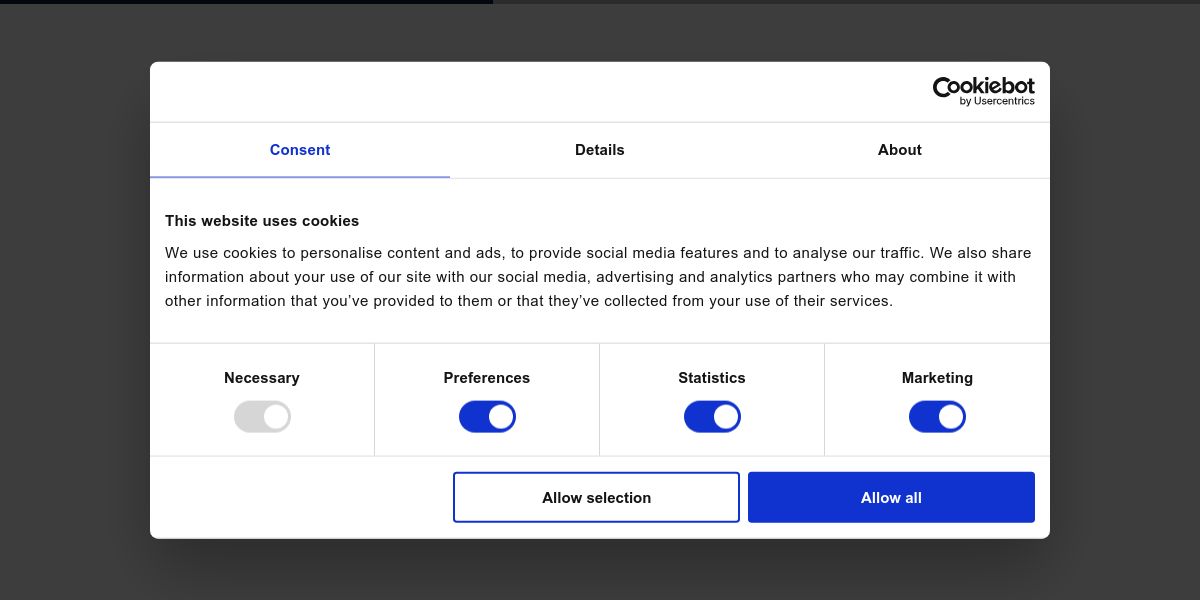Click the Marketing category label
The width and height of the screenshot is (1200, 600).
click(x=937, y=378)
